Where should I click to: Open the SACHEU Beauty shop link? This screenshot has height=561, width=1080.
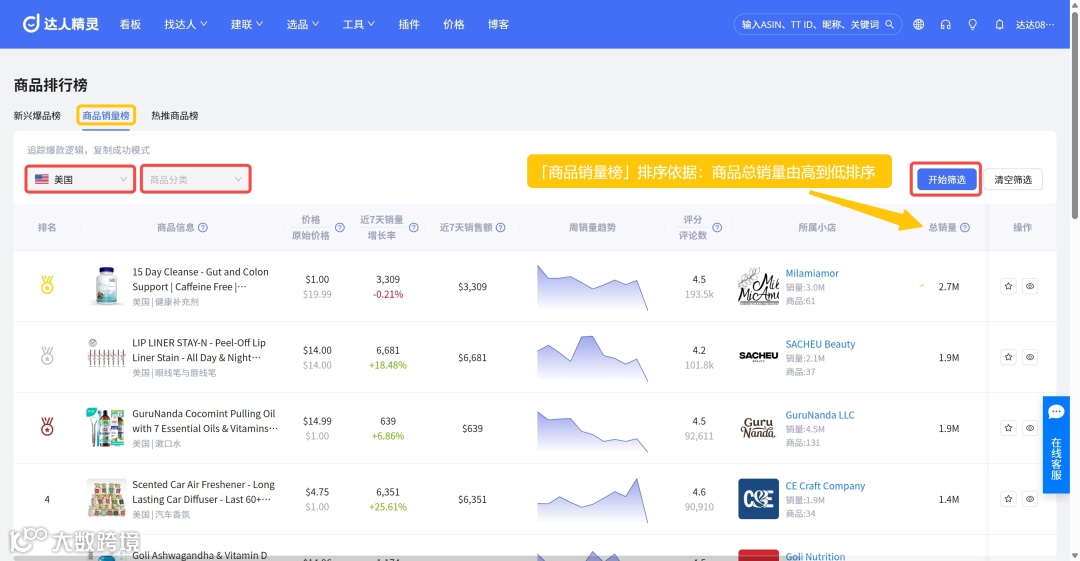tap(820, 344)
